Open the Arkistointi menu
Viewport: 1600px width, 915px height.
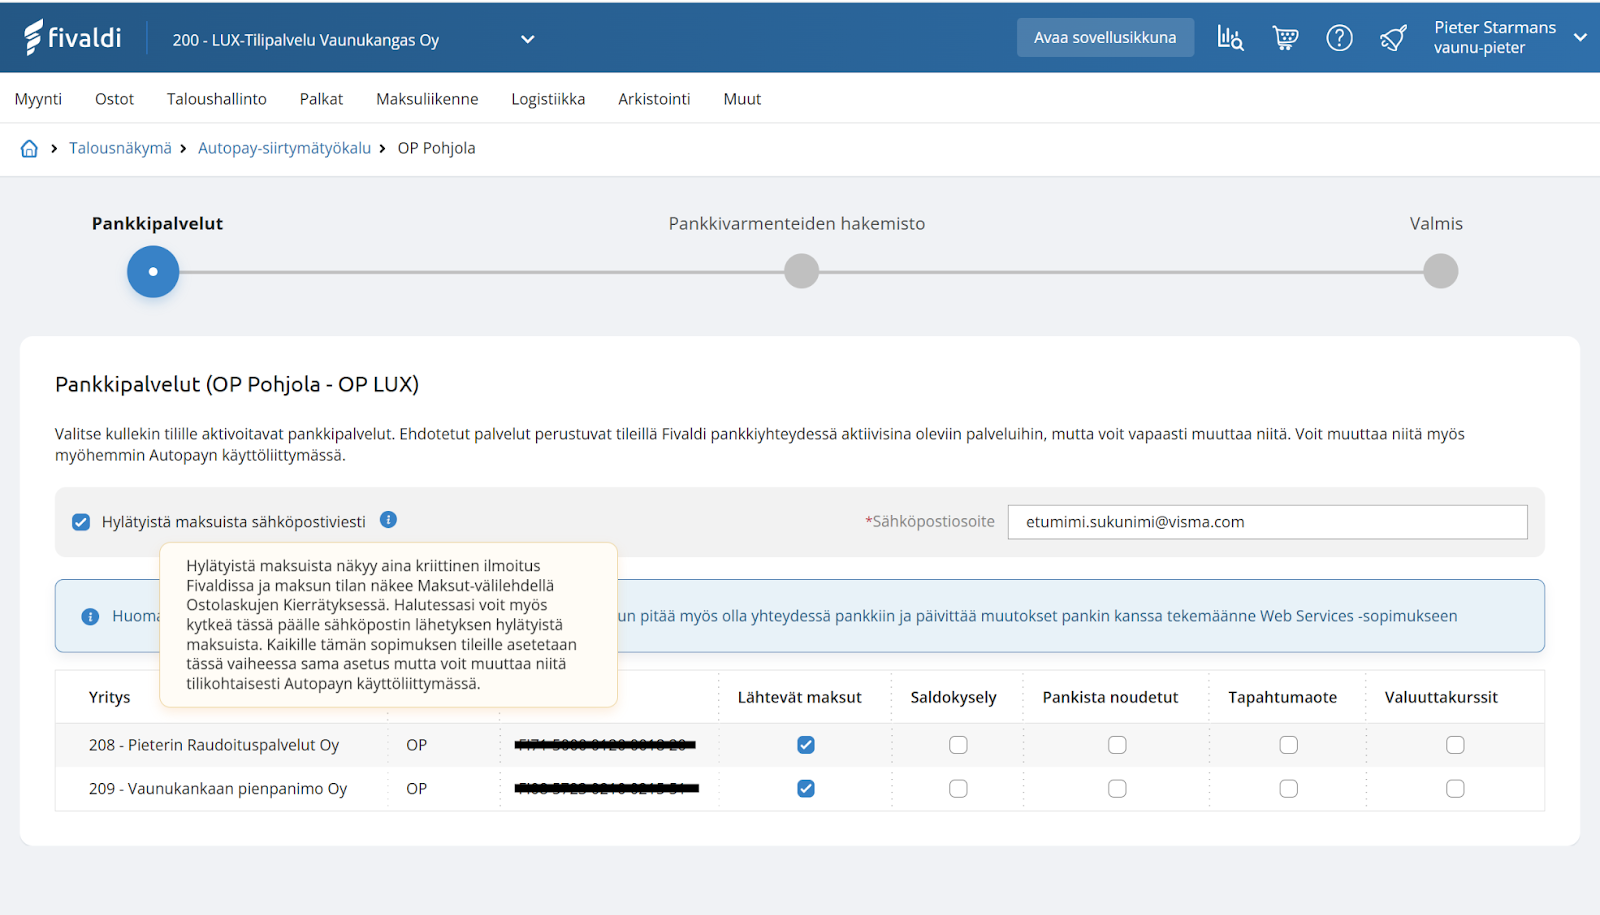pyautogui.click(x=654, y=99)
